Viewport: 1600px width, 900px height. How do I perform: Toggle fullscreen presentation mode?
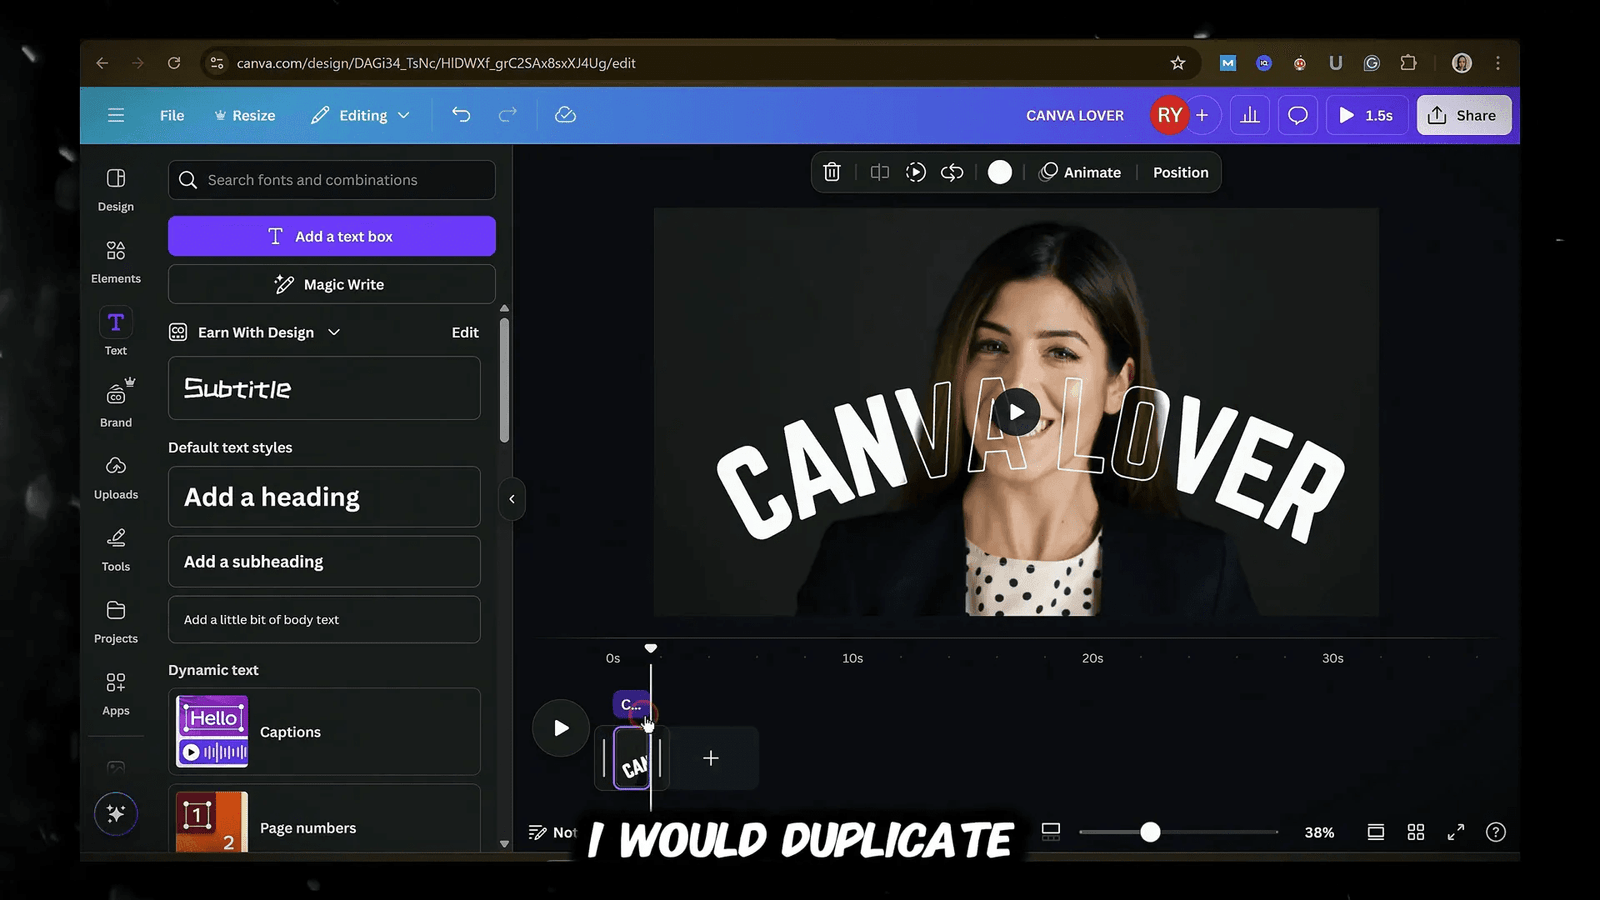(1455, 832)
